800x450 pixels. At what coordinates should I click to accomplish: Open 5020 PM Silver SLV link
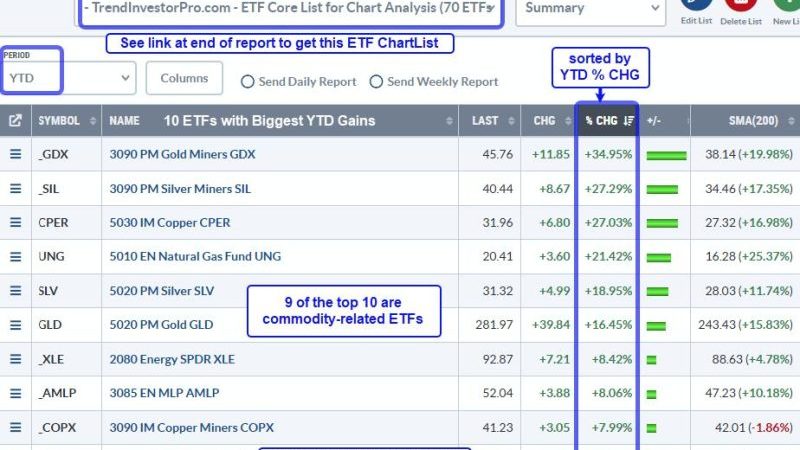point(162,291)
